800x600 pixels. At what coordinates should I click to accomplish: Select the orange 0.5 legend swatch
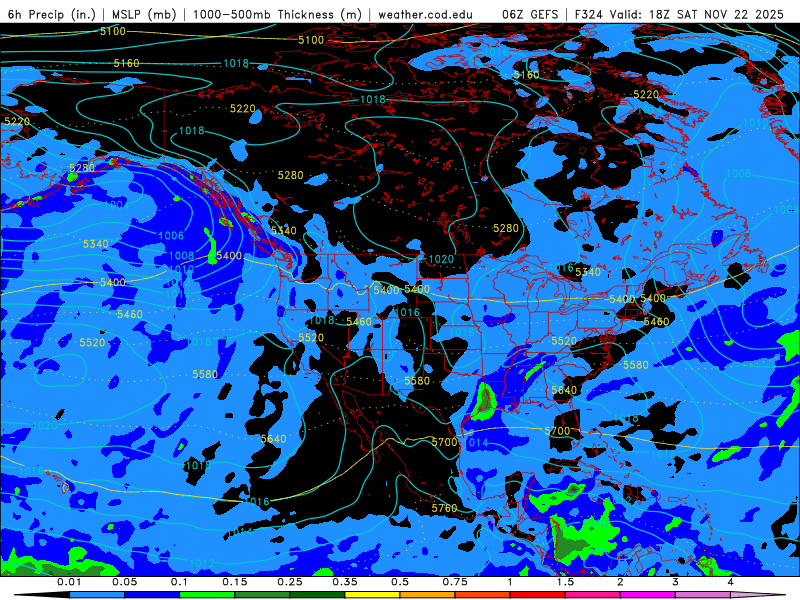coord(428,595)
